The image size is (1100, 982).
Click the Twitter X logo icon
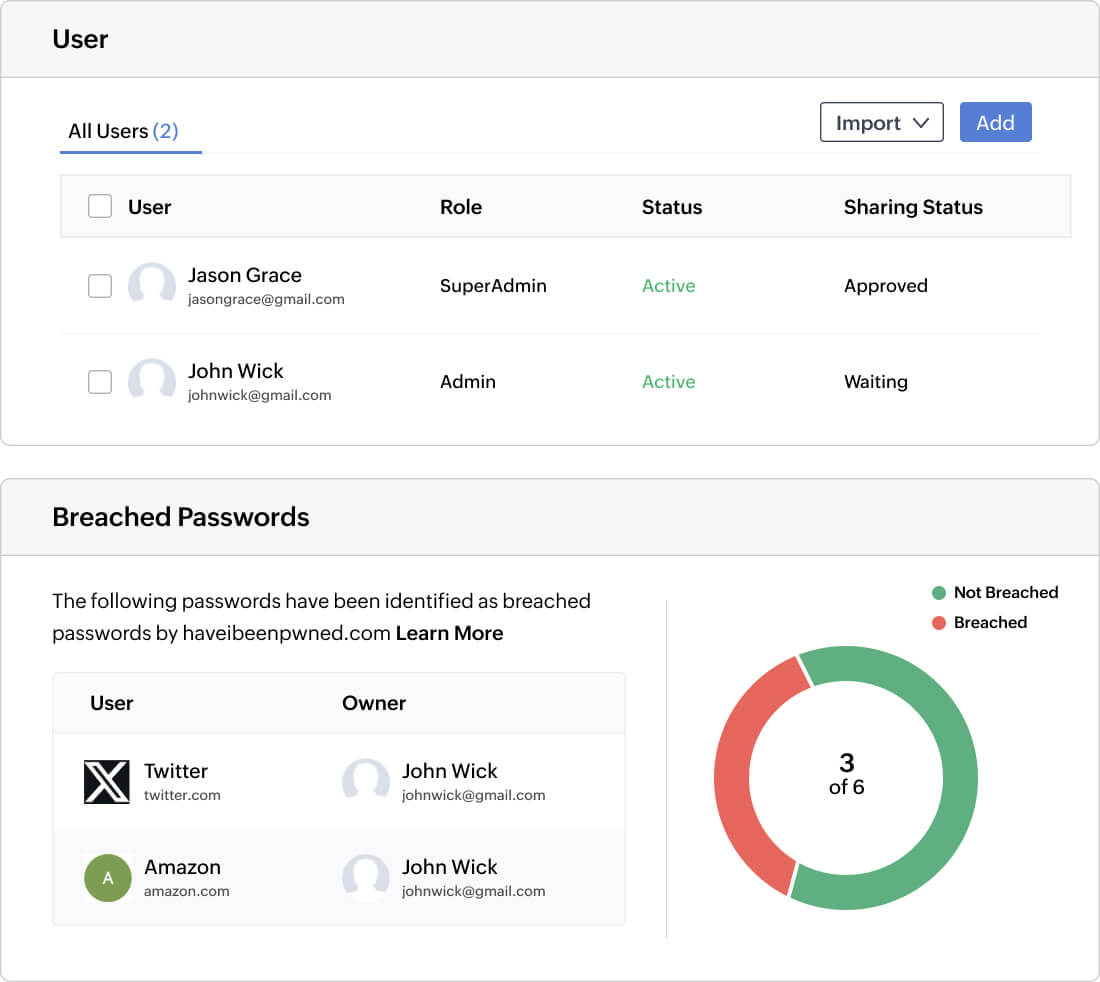click(107, 781)
